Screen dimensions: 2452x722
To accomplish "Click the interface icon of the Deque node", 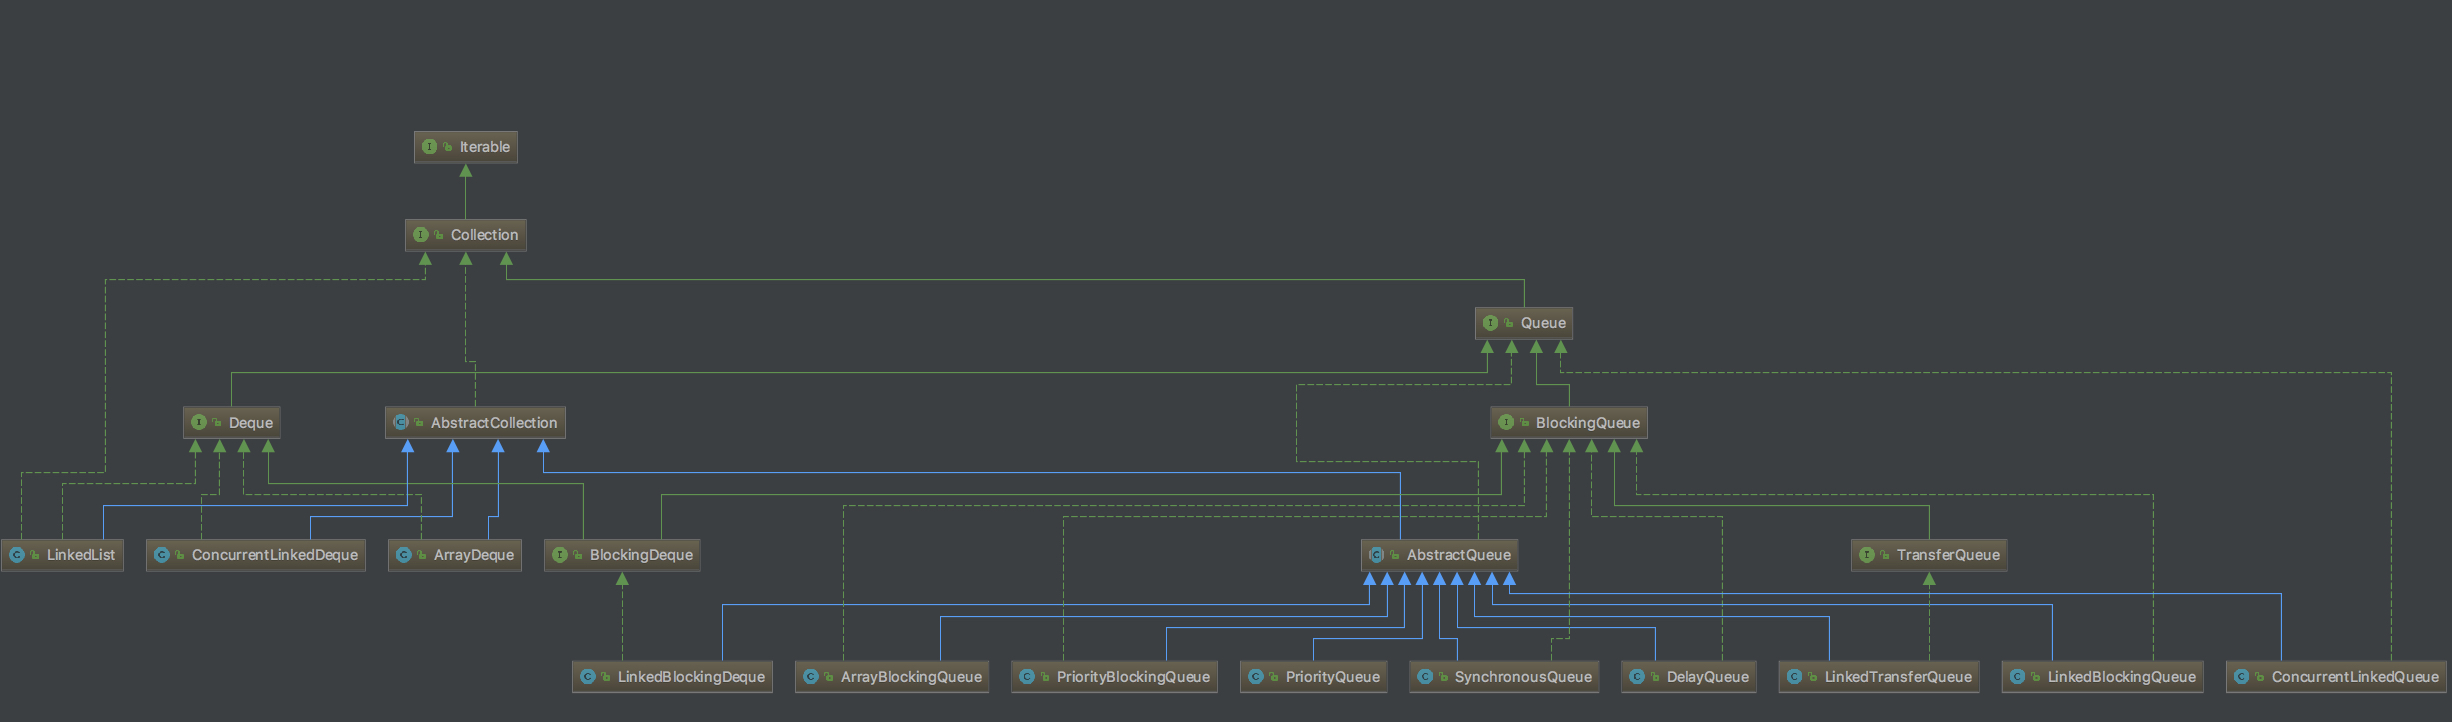I will pos(198,423).
